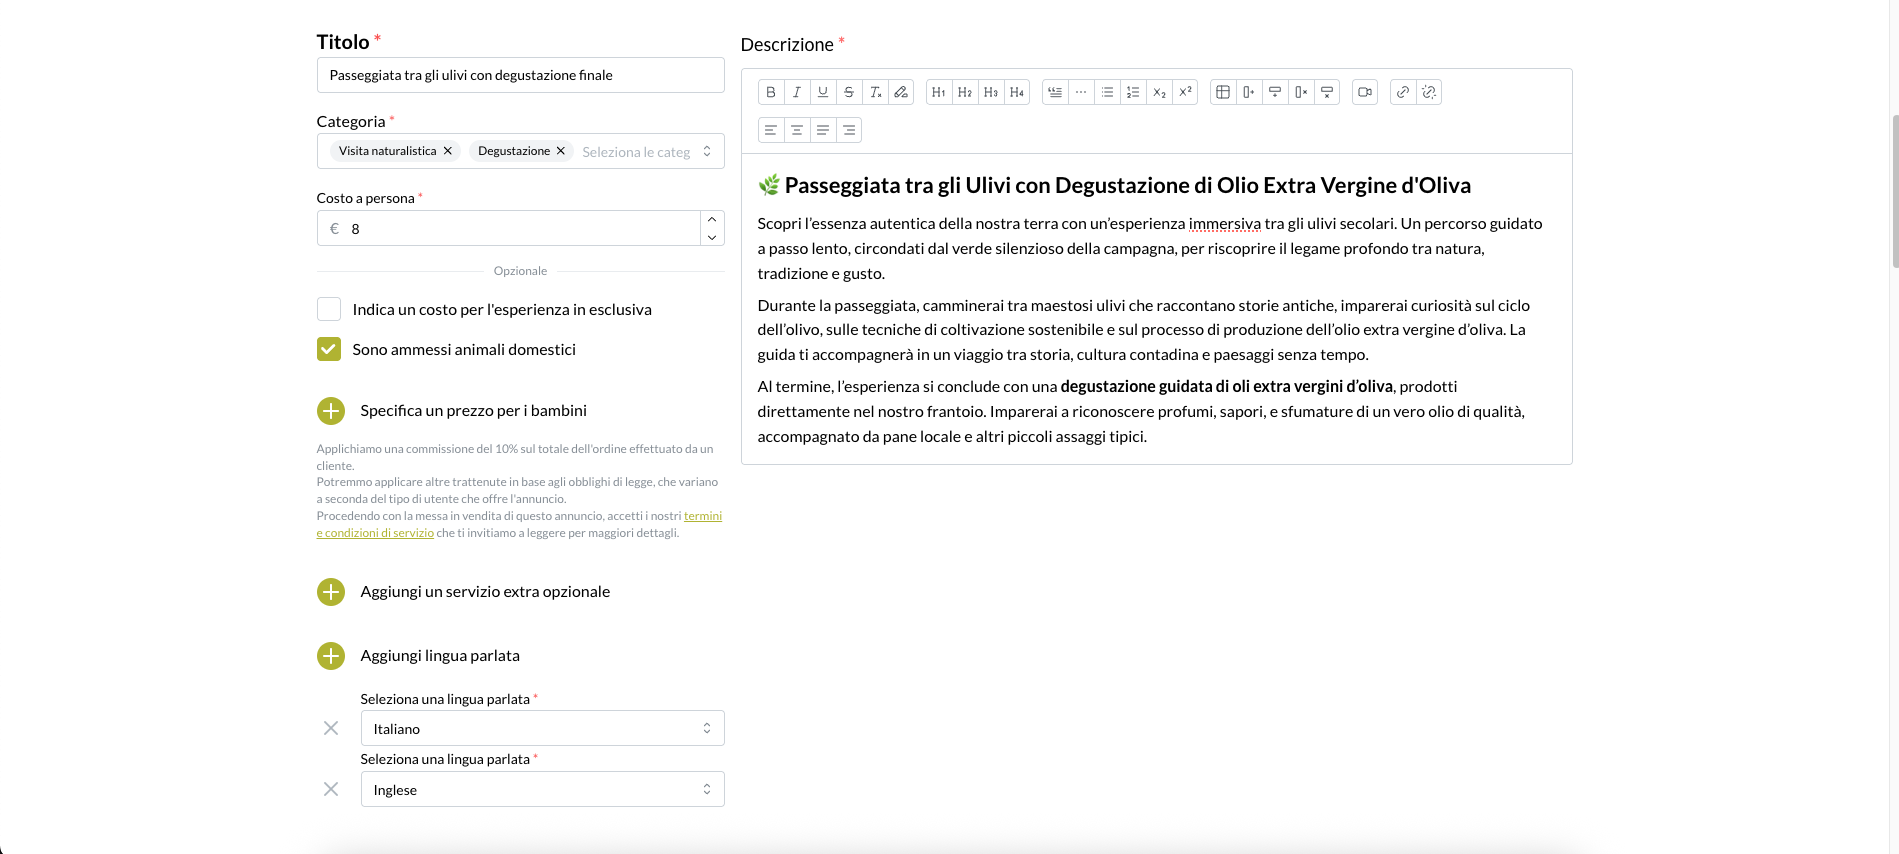Open the Categoria selection dropdown

(706, 151)
